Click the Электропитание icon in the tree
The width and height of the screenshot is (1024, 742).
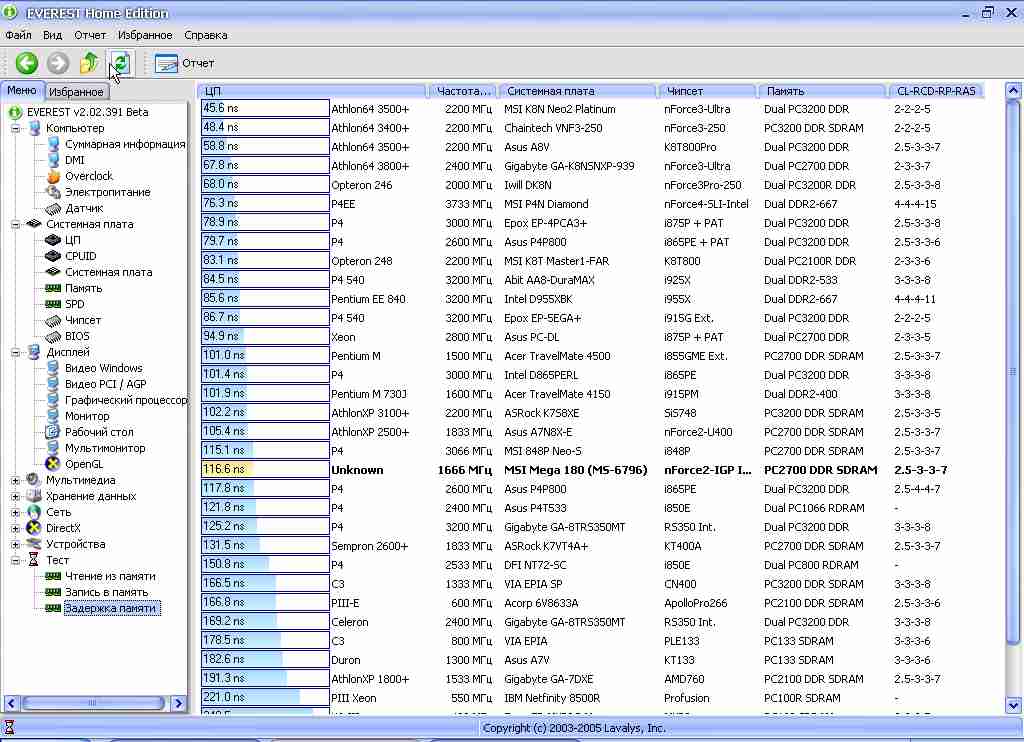coord(54,192)
